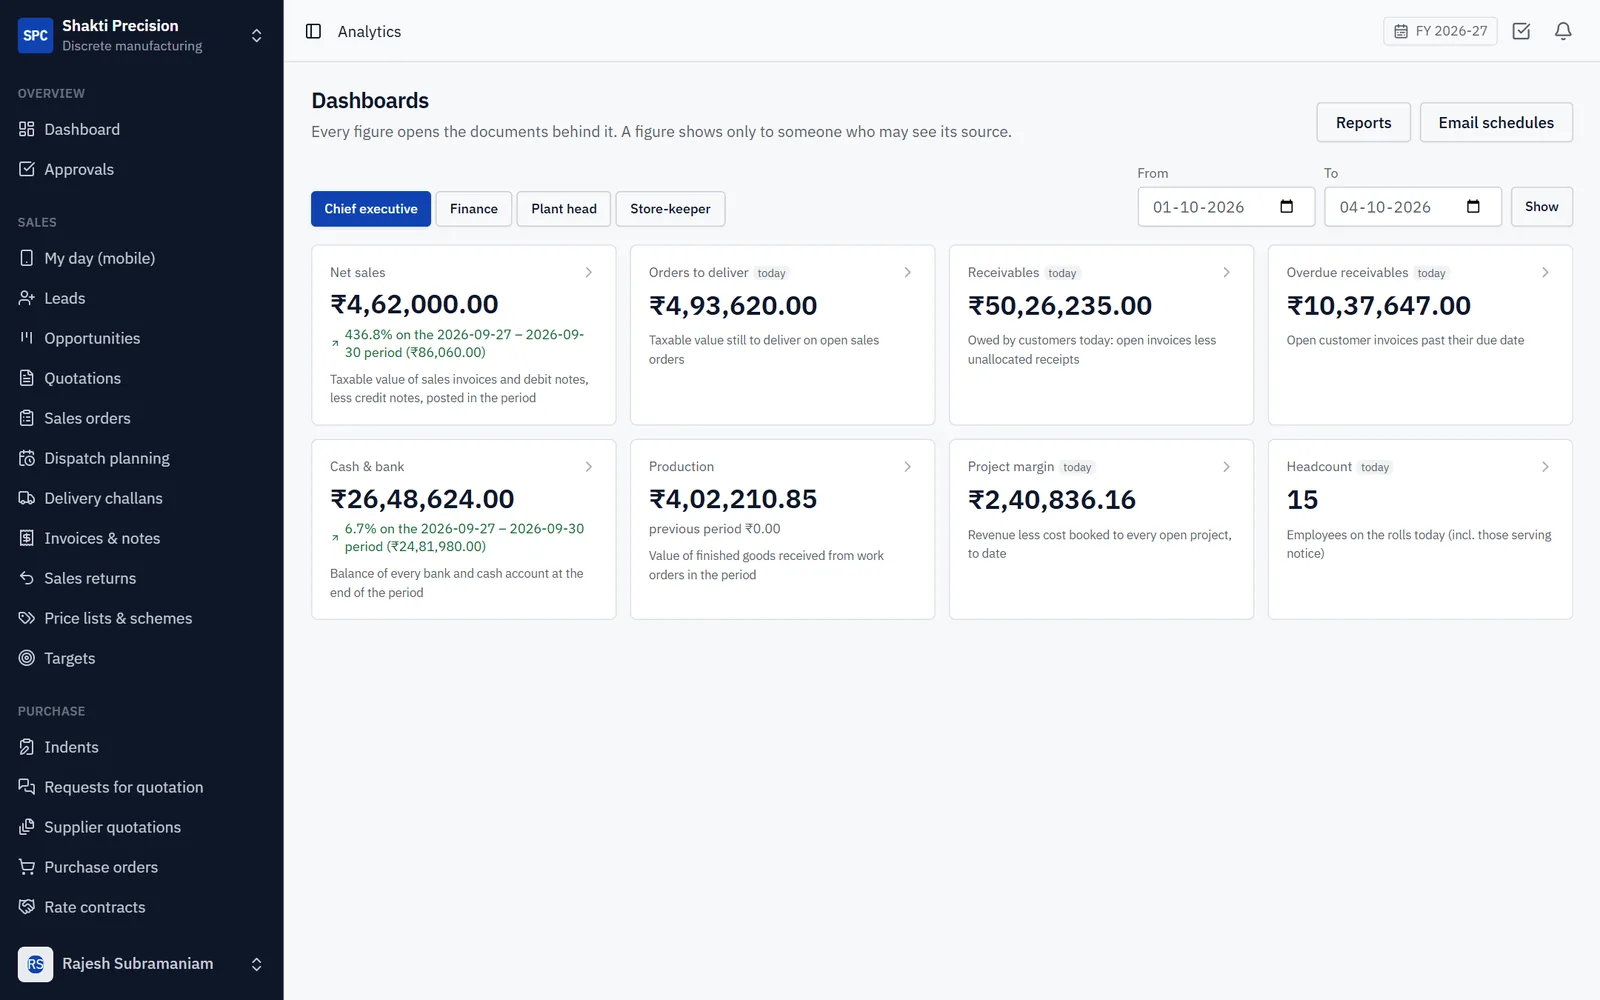Click Net sales value ₹4,62,000.00
Screen dimensions: 1600x1000
[x=414, y=304]
